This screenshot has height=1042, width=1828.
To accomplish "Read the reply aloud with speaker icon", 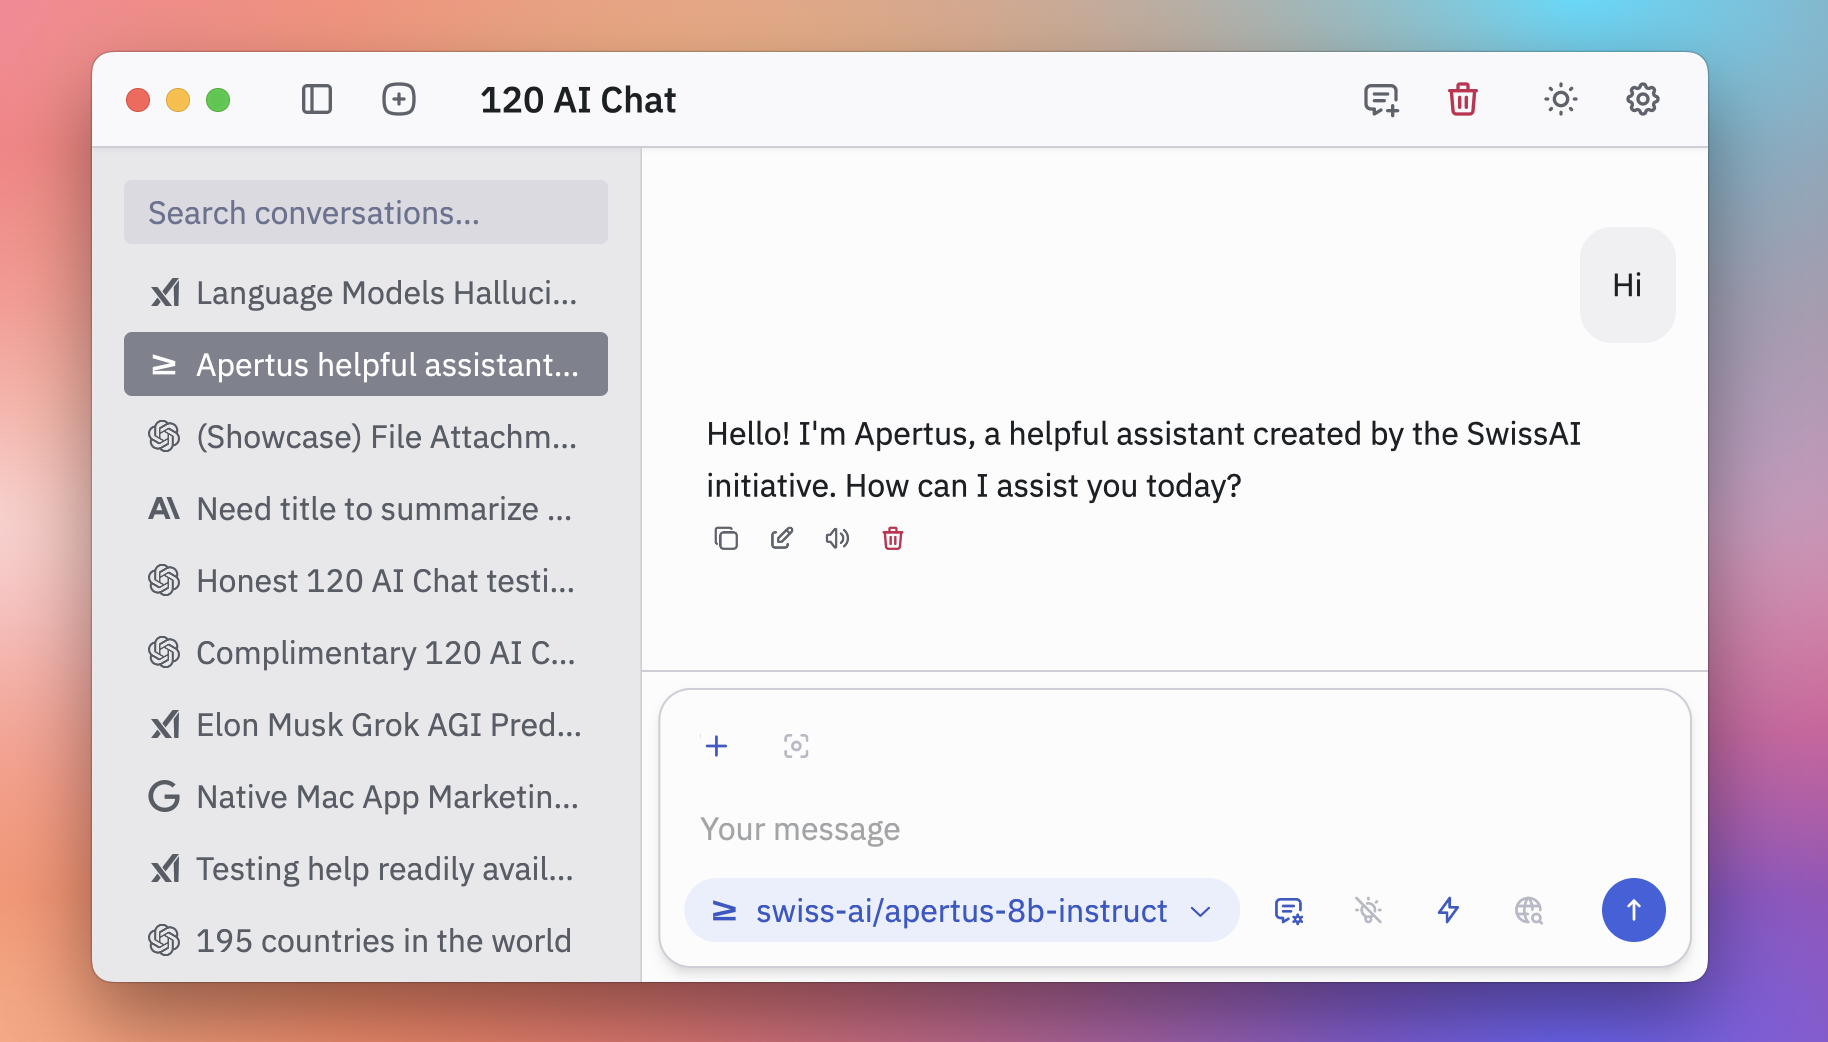I will click(x=837, y=539).
